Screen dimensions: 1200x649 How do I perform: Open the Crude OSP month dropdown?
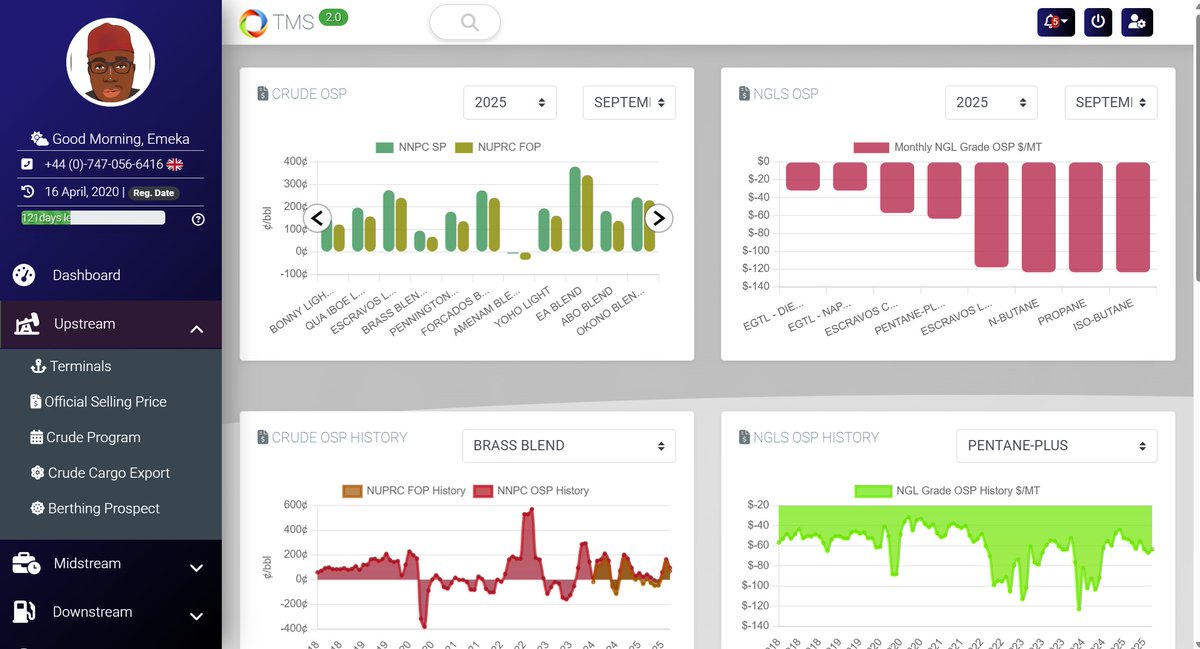coord(629,102)
